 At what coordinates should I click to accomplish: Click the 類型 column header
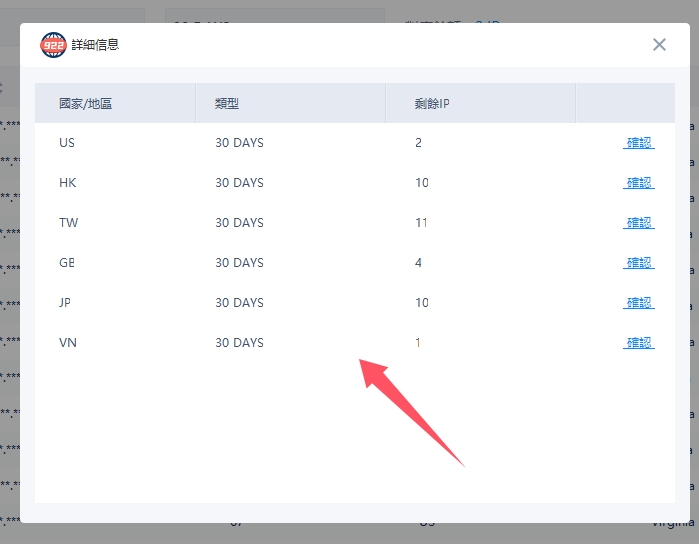coord(227,103)
